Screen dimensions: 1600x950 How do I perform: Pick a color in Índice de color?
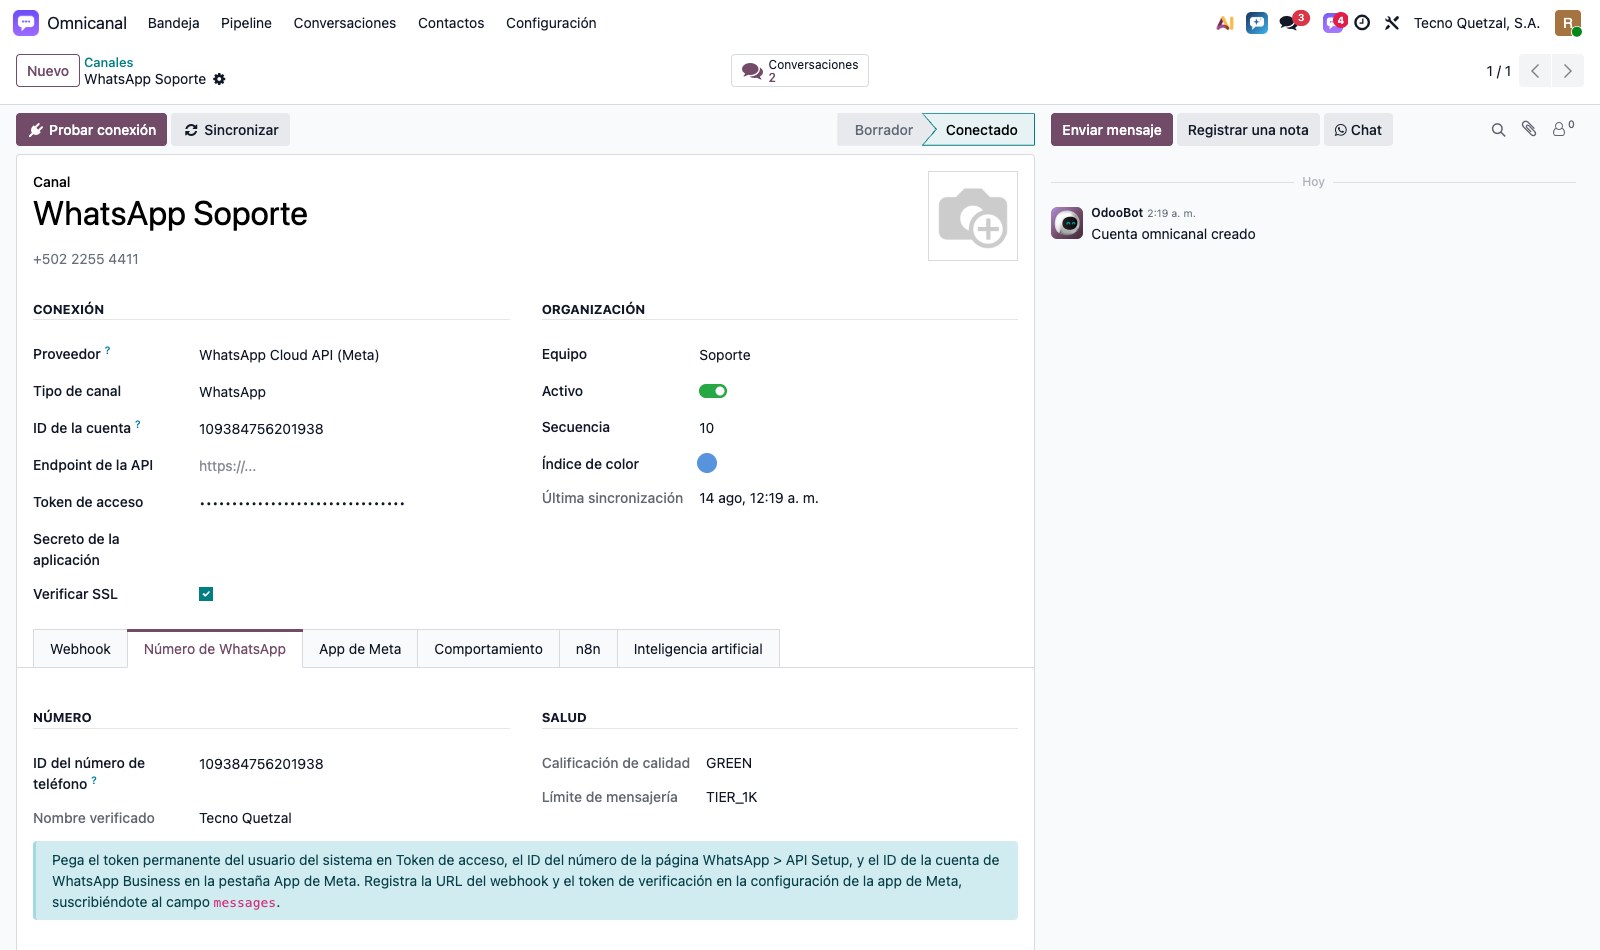[x=707, y=463]
